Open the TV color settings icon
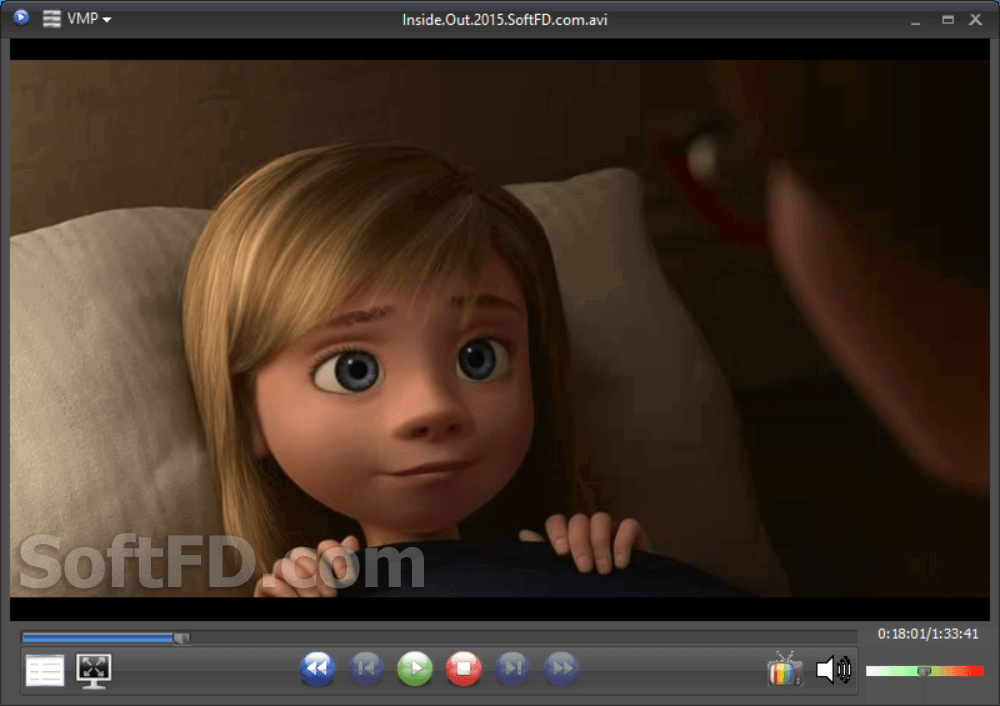The width and height of the screenshot is (1000, 706). tap(784, 669)
